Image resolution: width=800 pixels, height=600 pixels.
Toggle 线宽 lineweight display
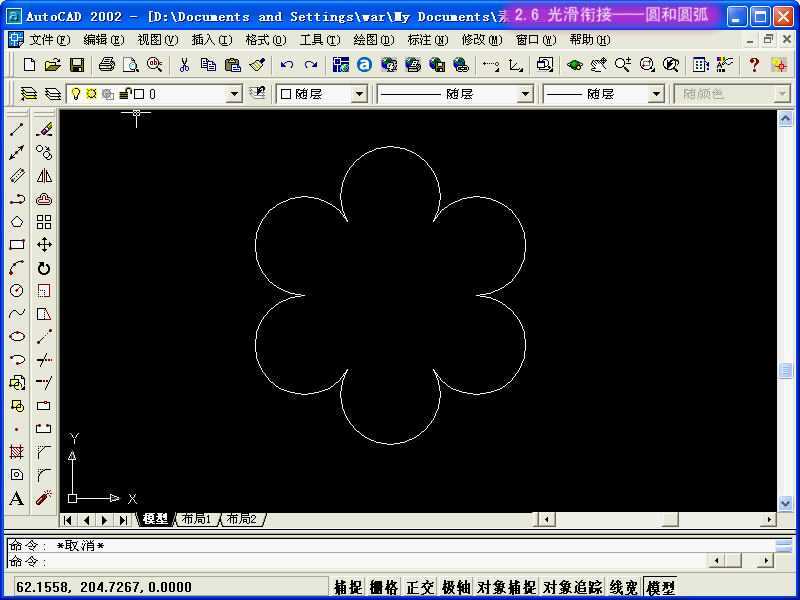(623, 587)
